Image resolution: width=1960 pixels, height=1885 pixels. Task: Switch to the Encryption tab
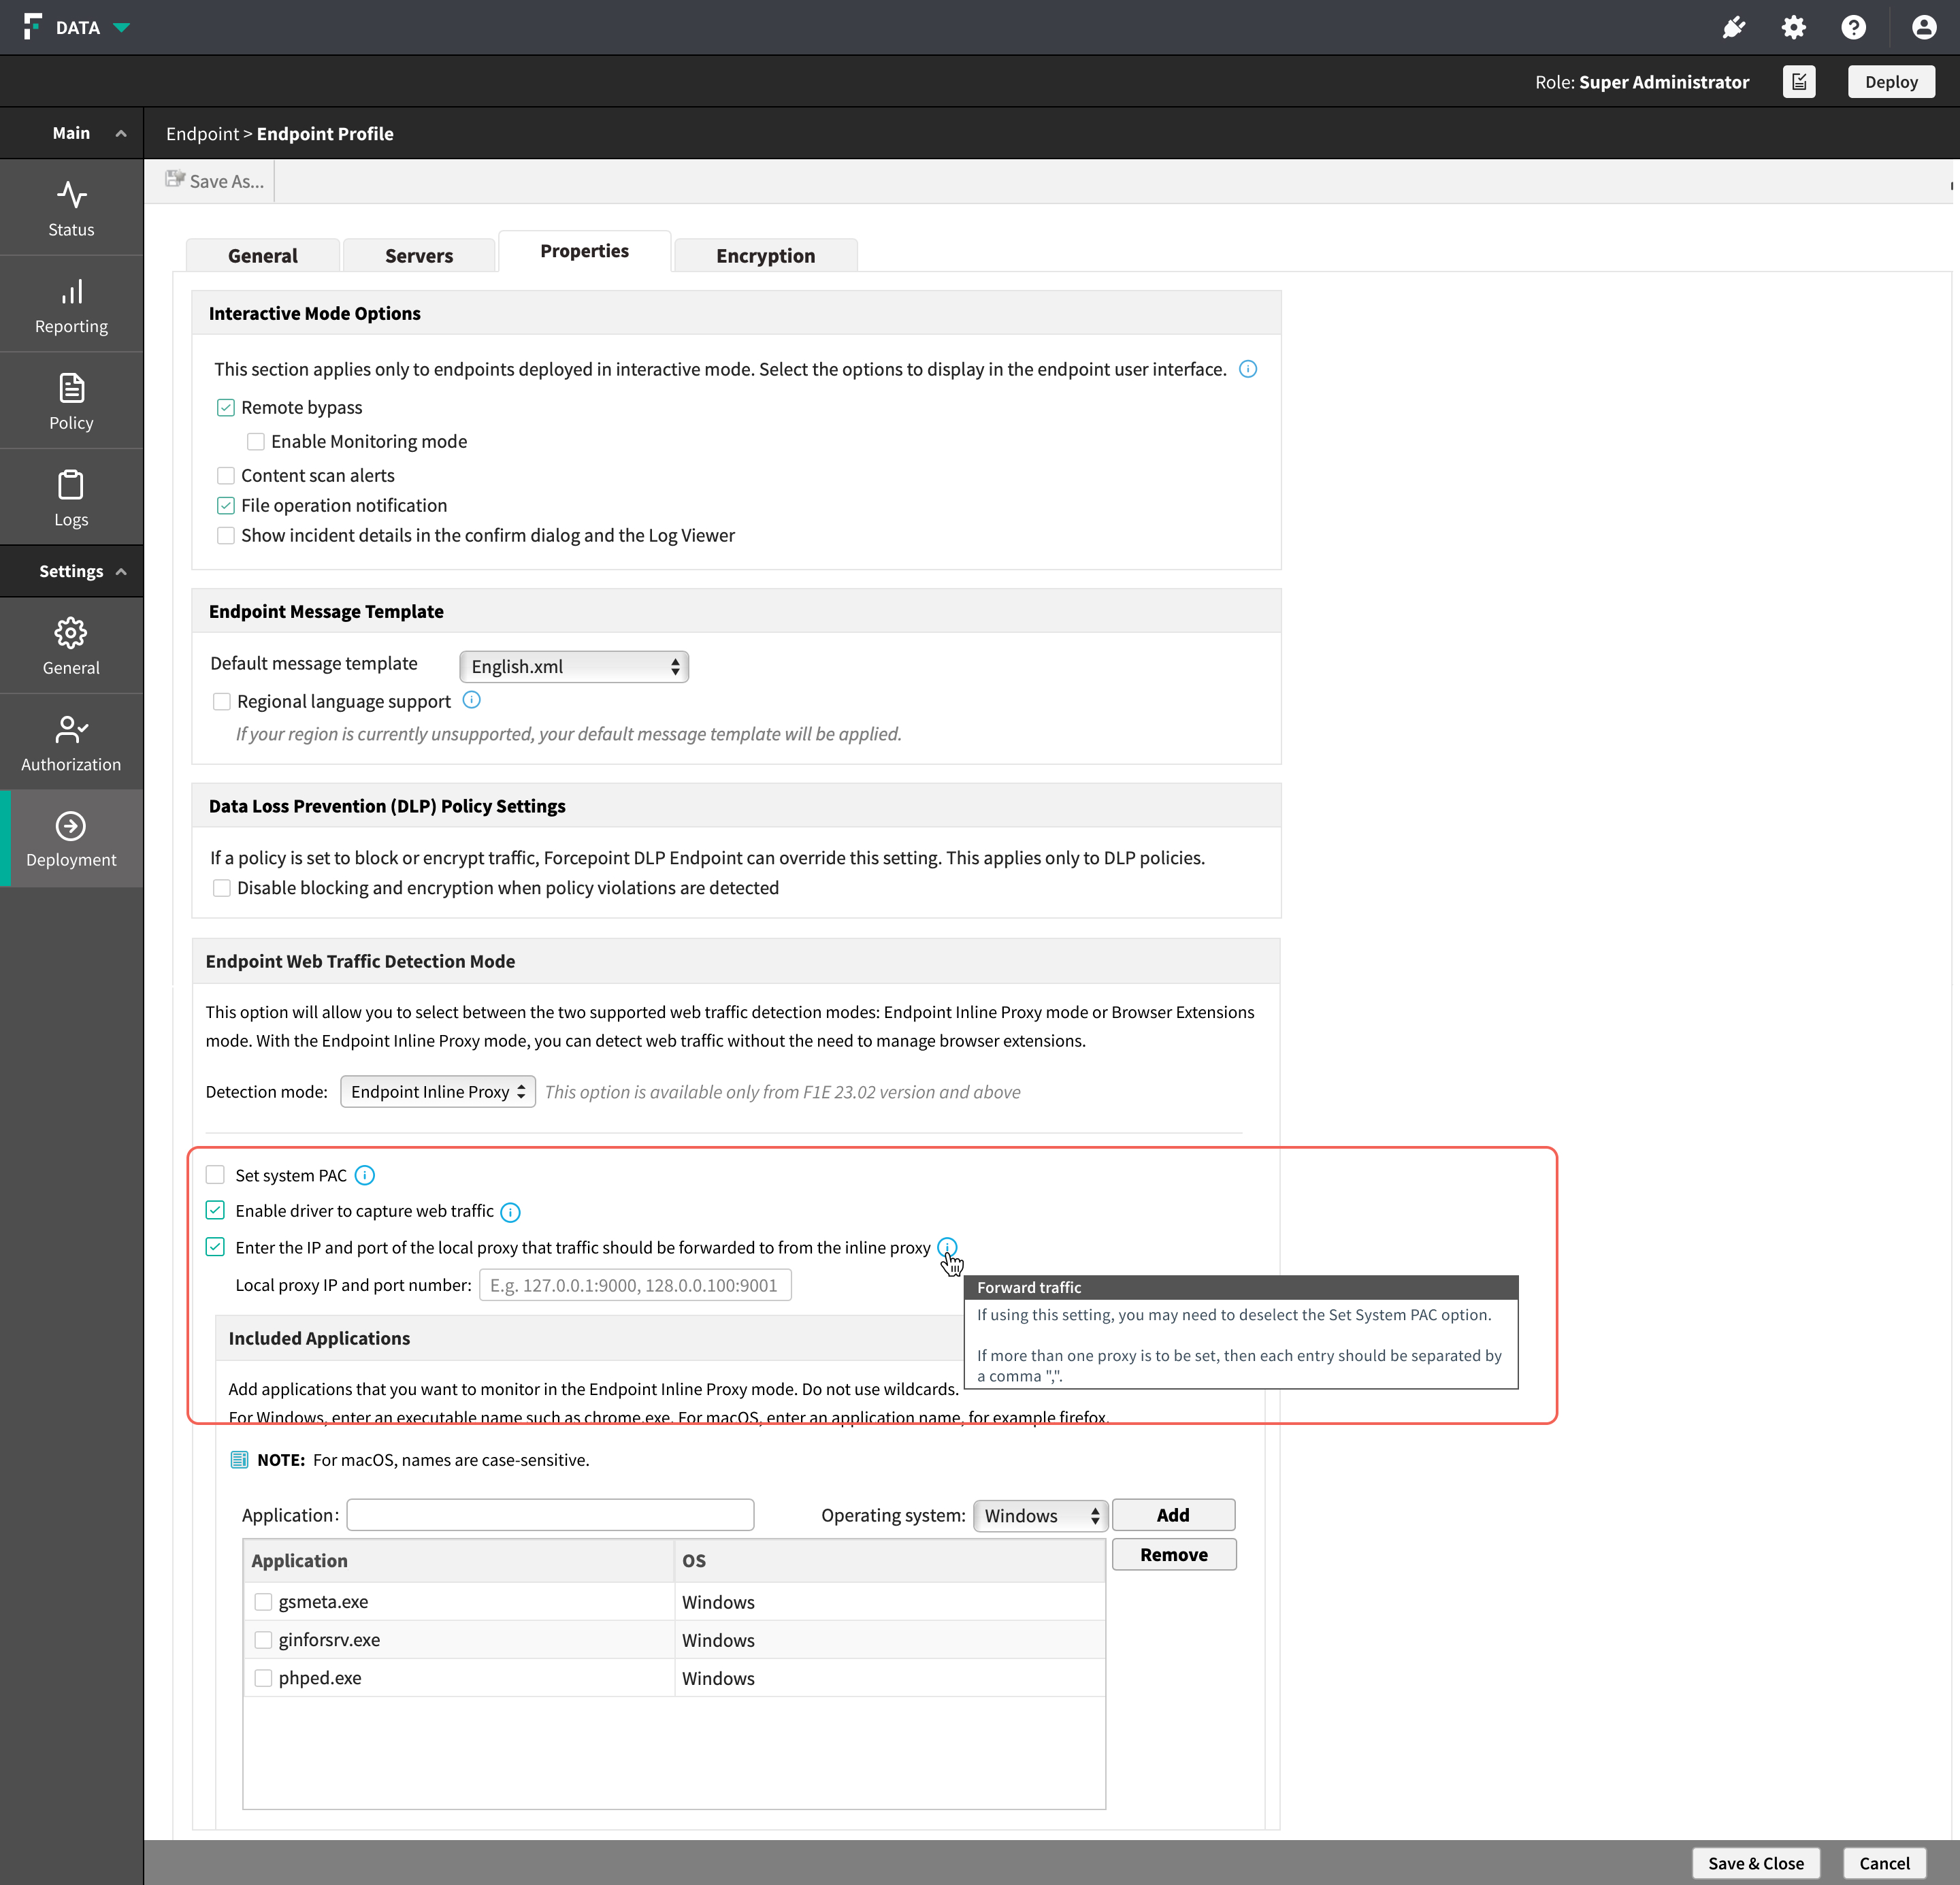coord(765,256)
